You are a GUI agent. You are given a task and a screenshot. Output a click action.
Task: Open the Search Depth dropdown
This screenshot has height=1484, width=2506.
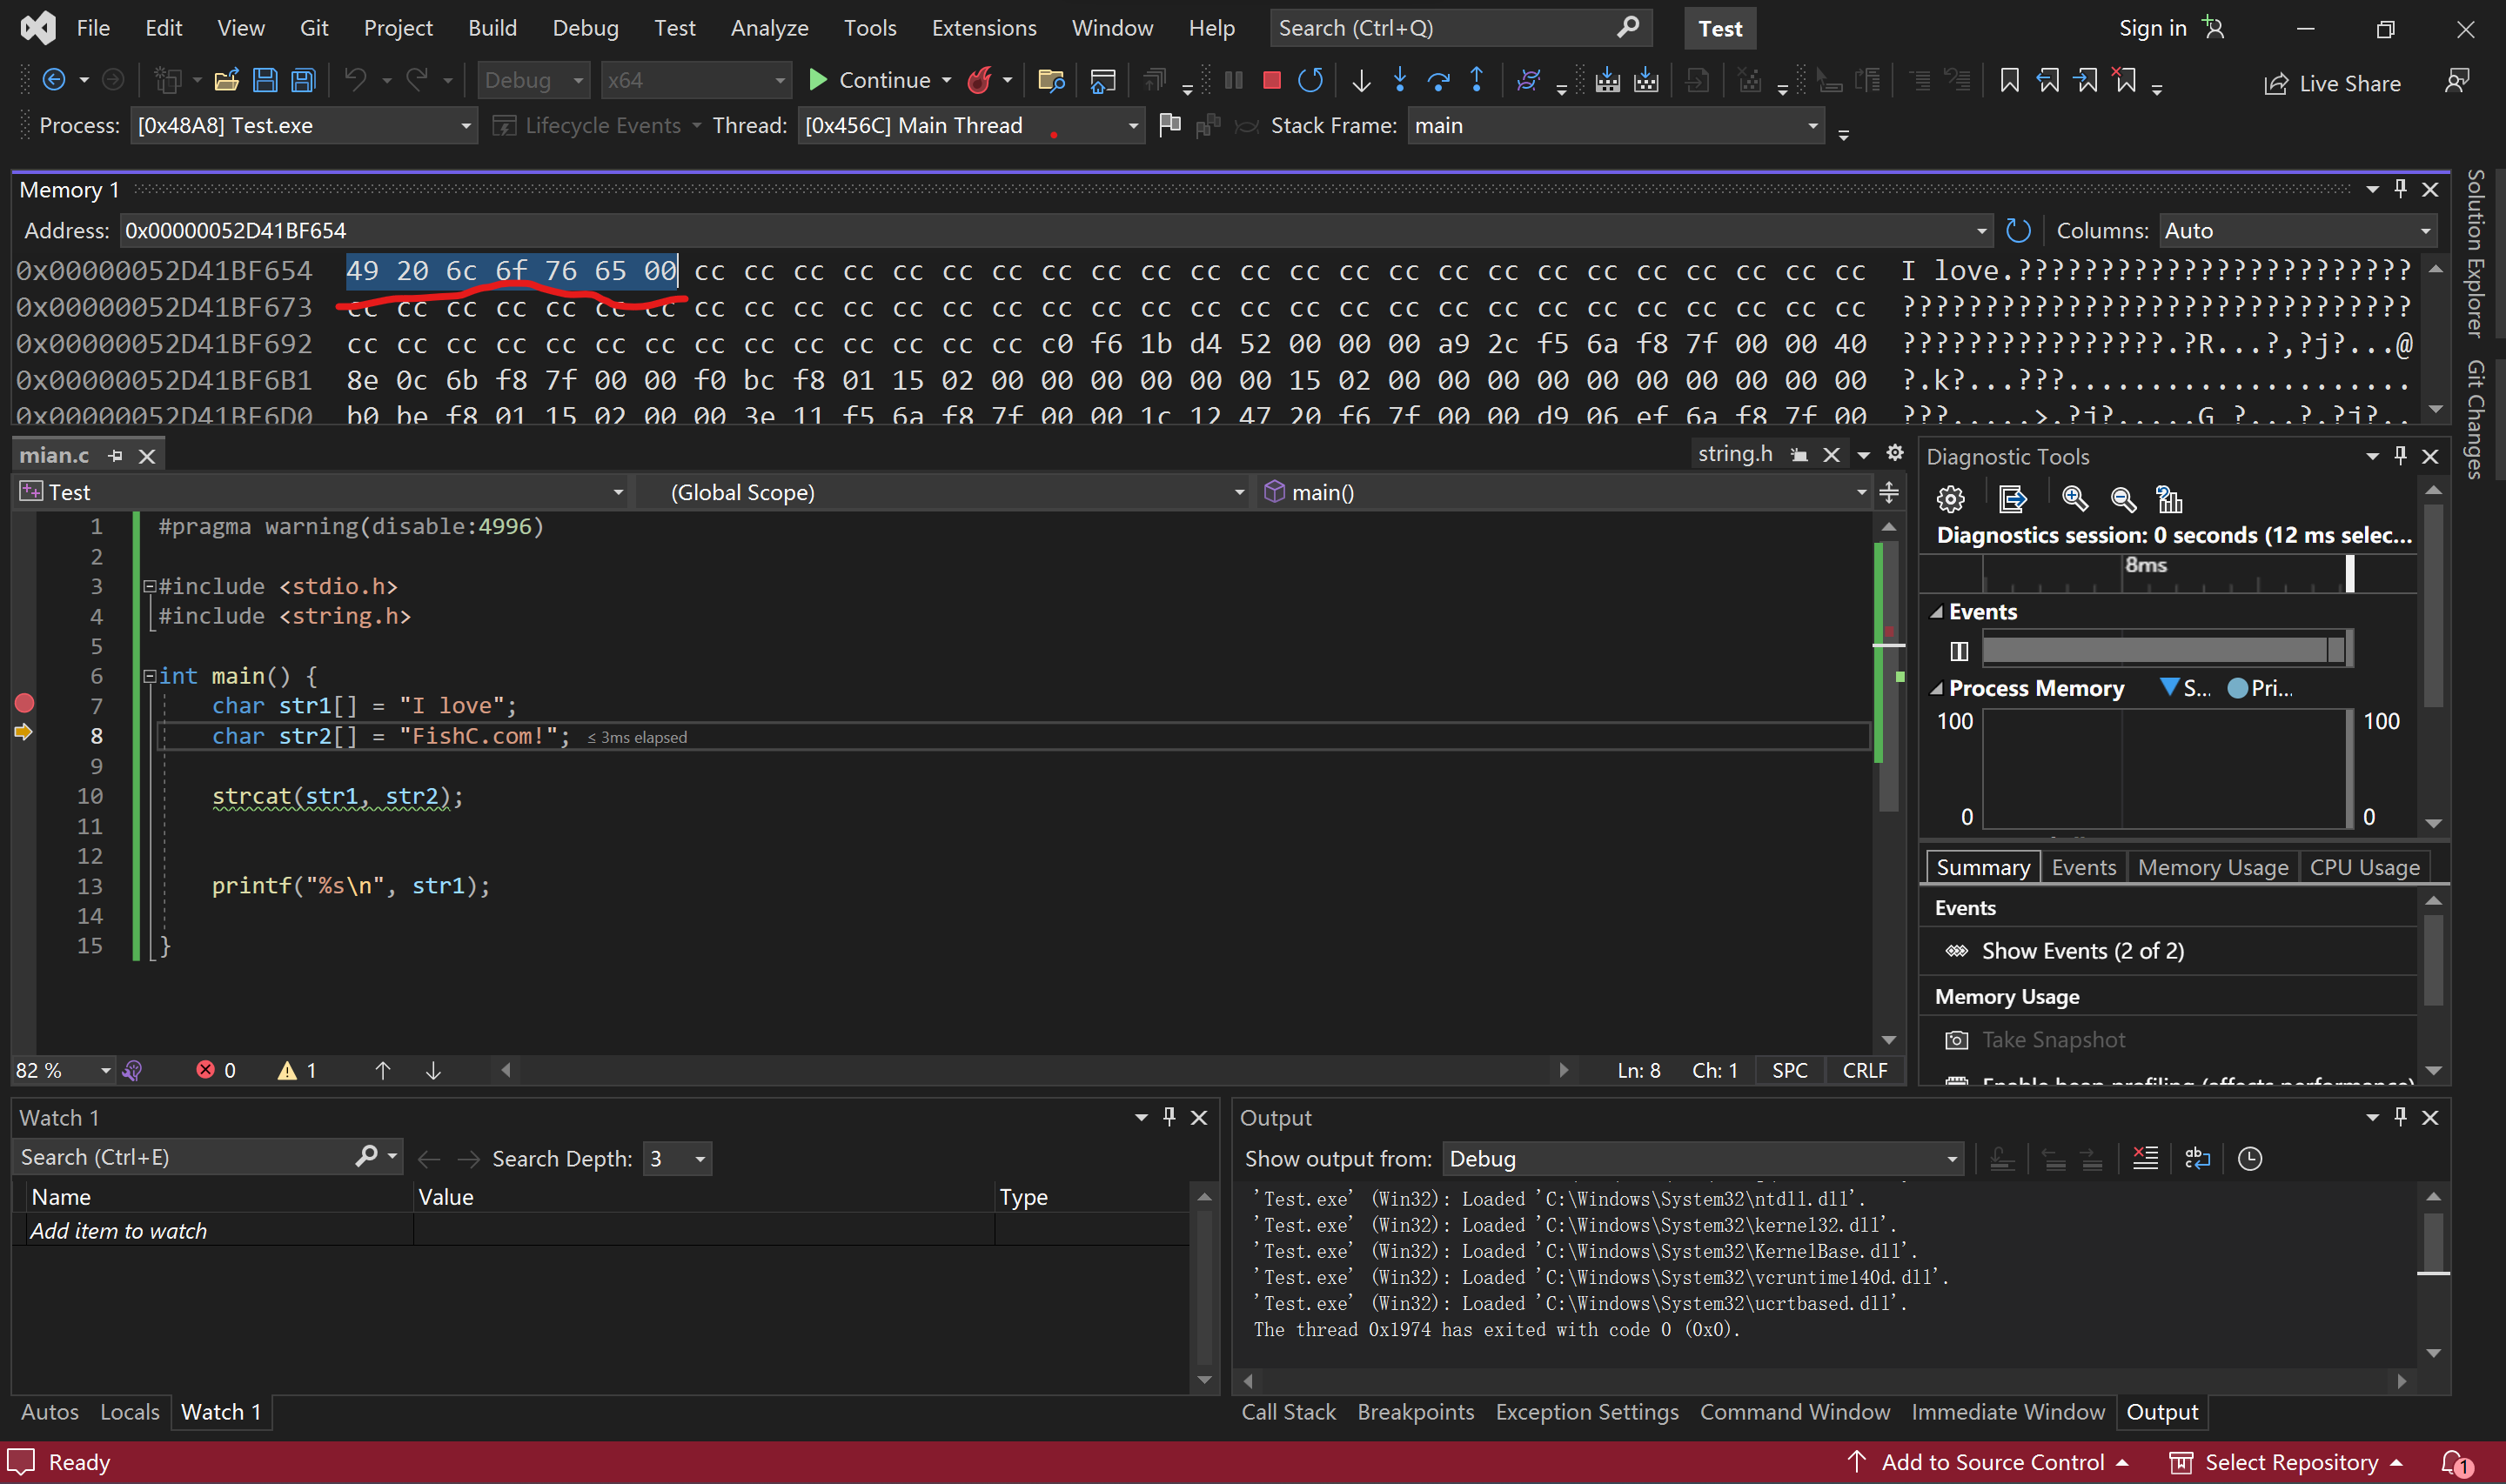pos(677,1159)
